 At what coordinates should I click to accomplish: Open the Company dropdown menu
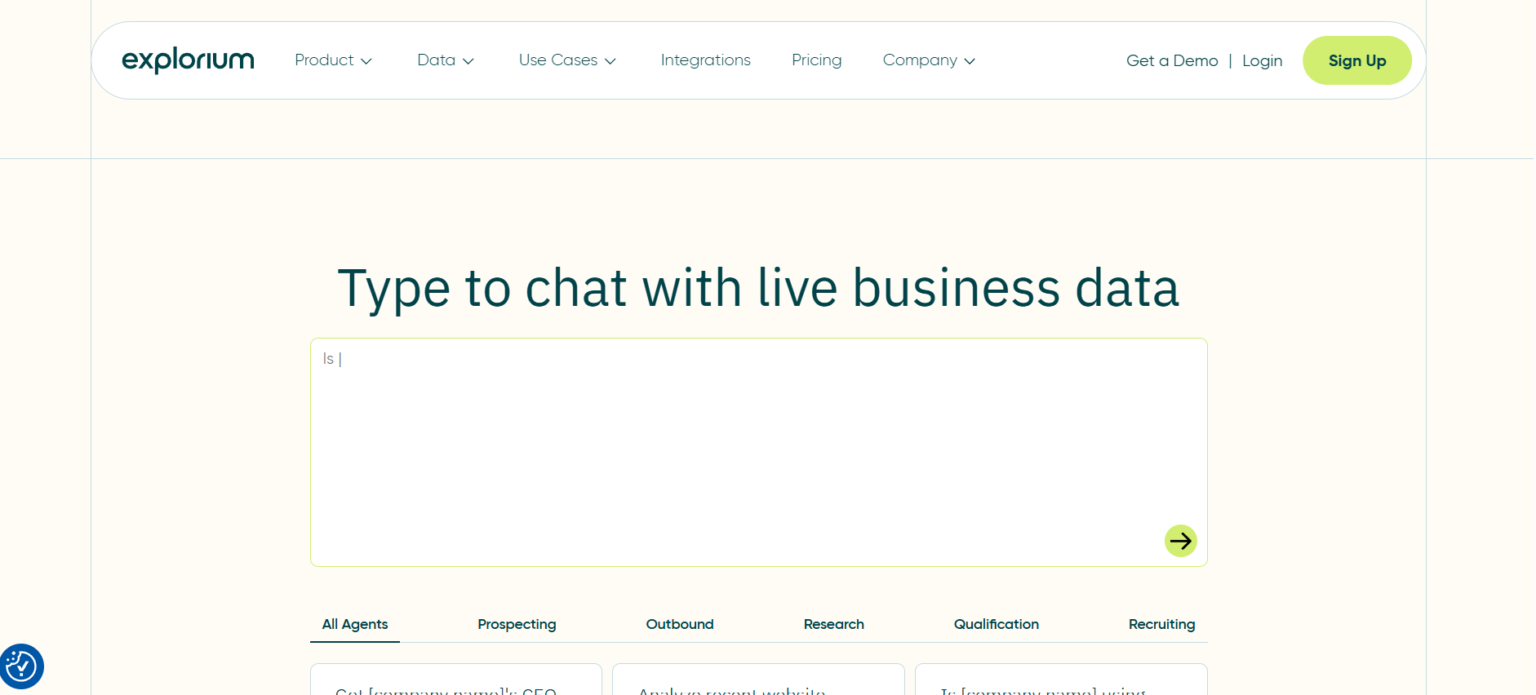point(928,60)
